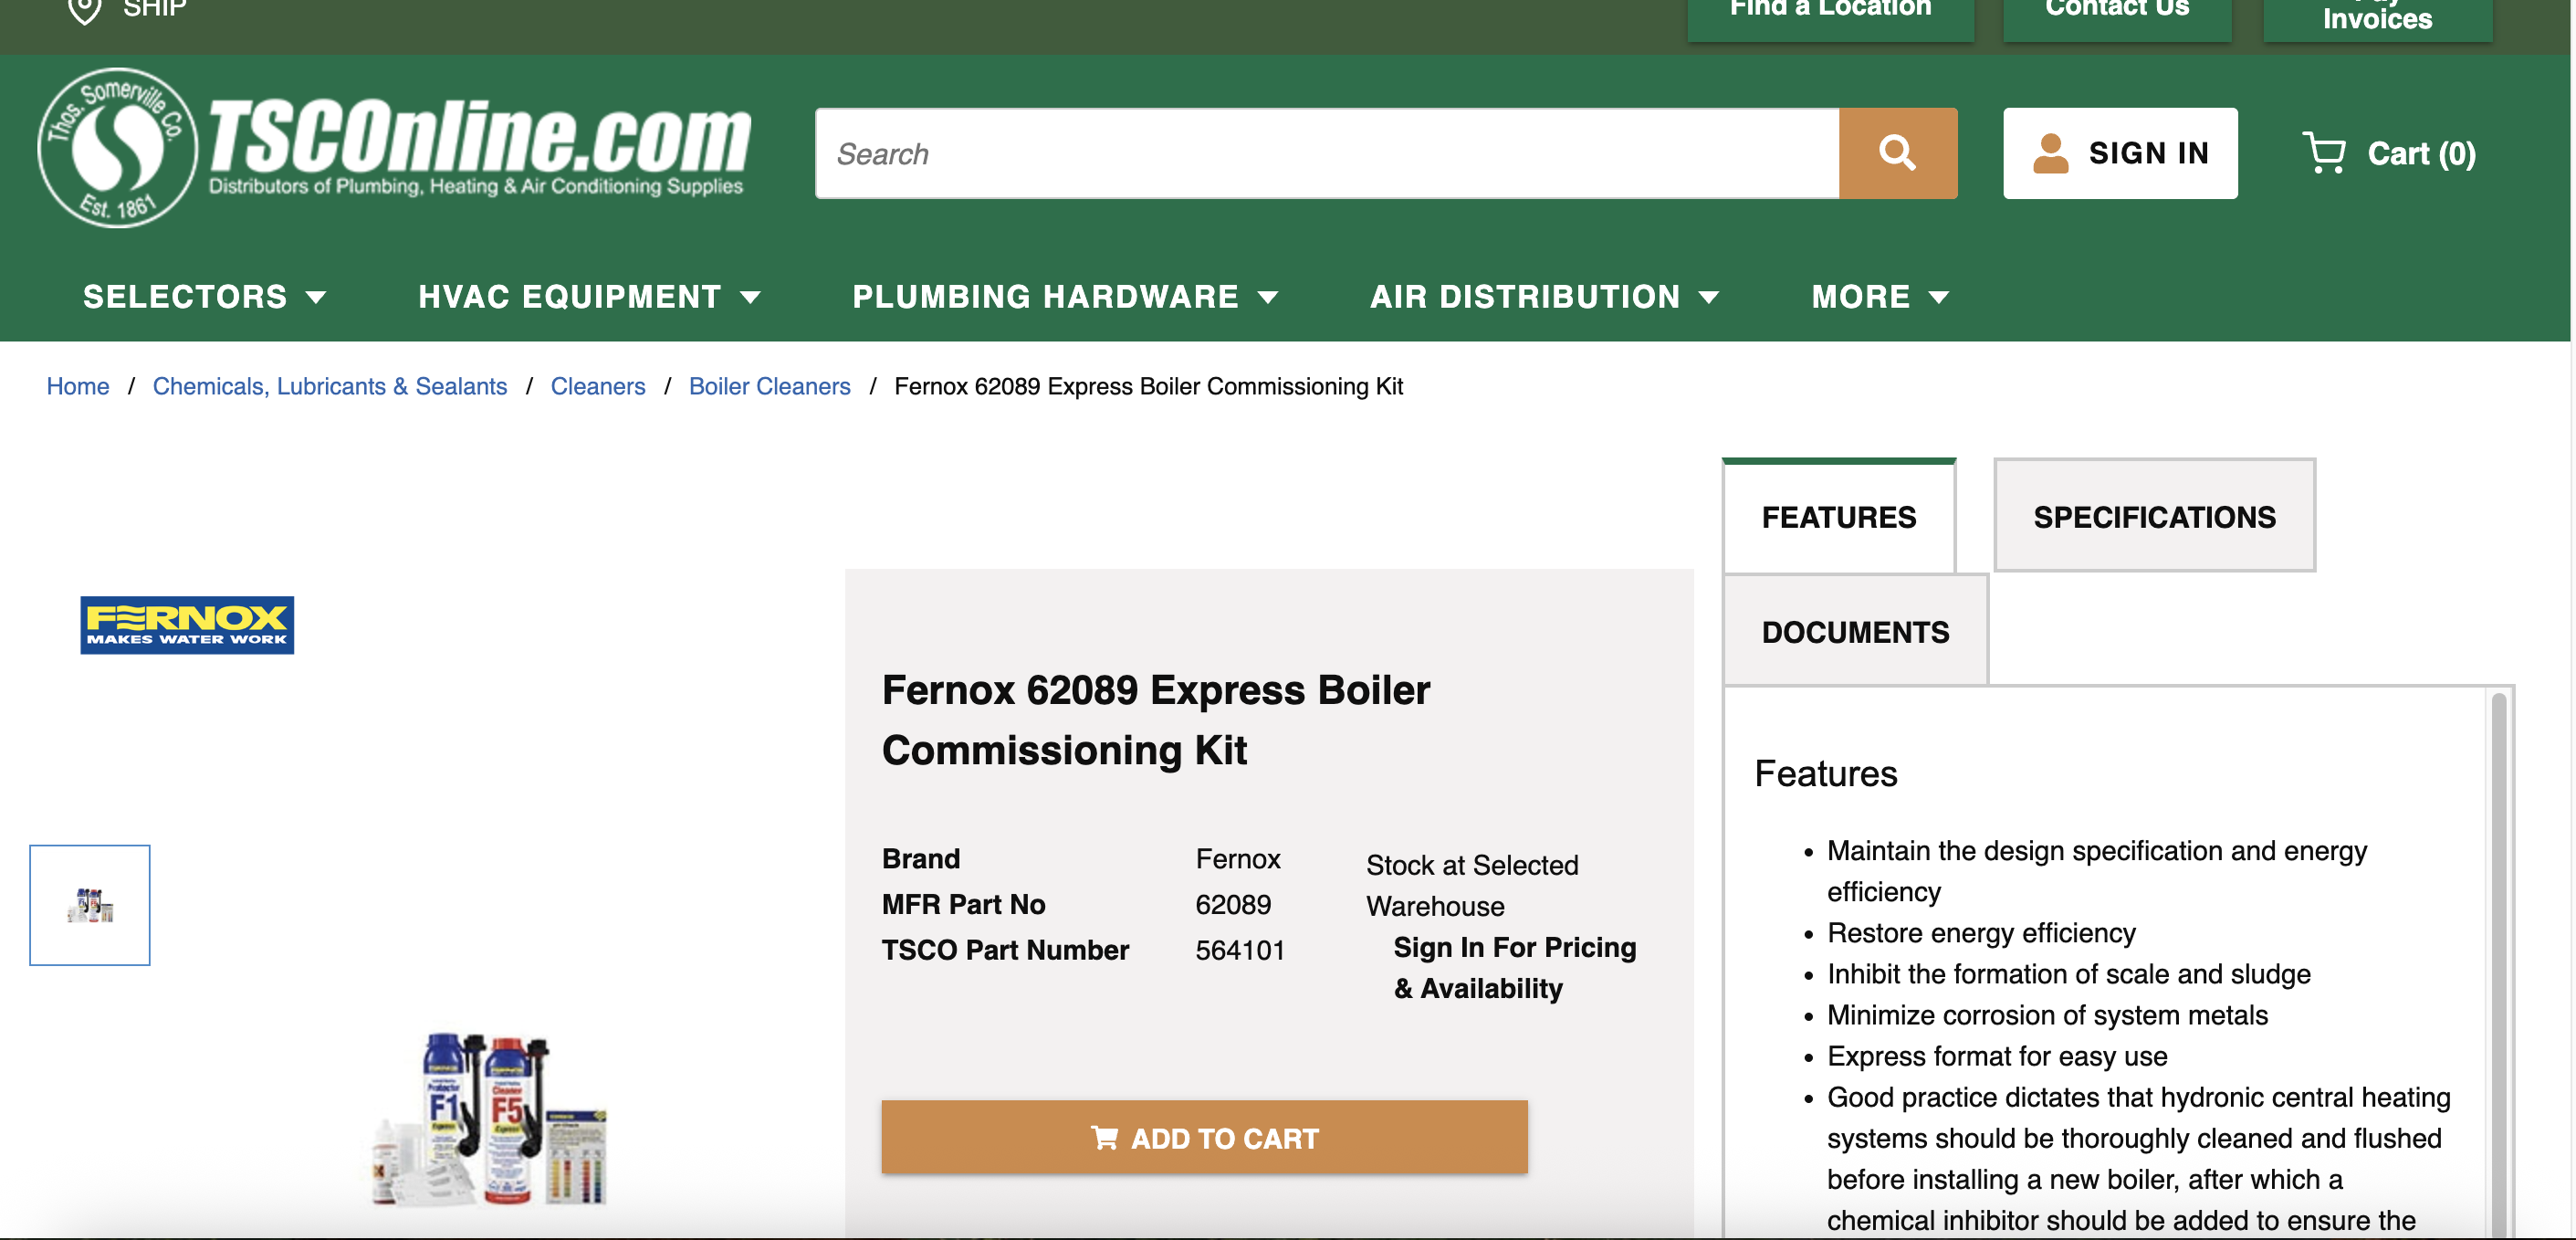Expand the Selectors dropdown menu
The height and width of the screenshot is (1240, 2576).
click(x=204, y=297)
